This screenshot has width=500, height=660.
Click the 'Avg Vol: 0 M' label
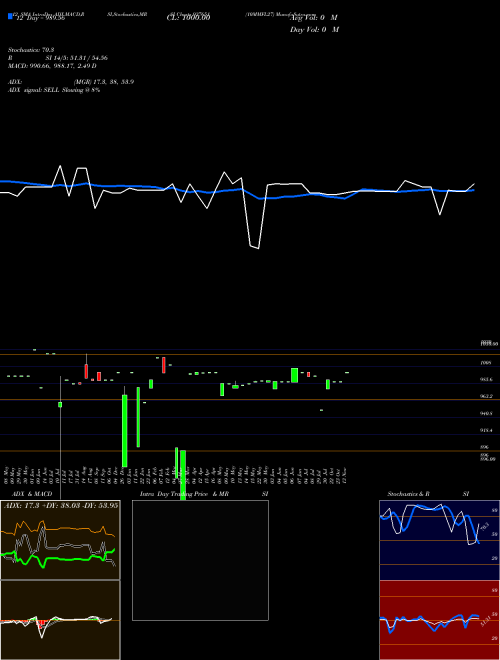click(314, 18)
